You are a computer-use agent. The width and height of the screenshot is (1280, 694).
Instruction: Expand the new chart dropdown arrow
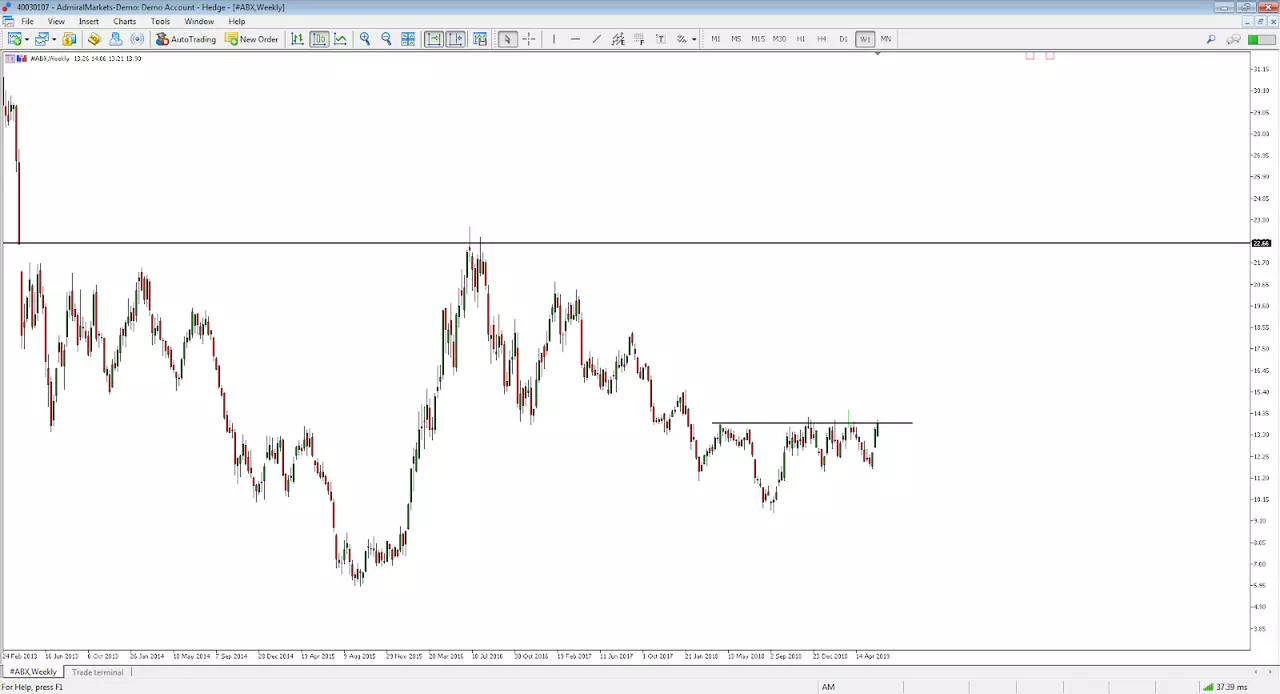coord(26,39)
